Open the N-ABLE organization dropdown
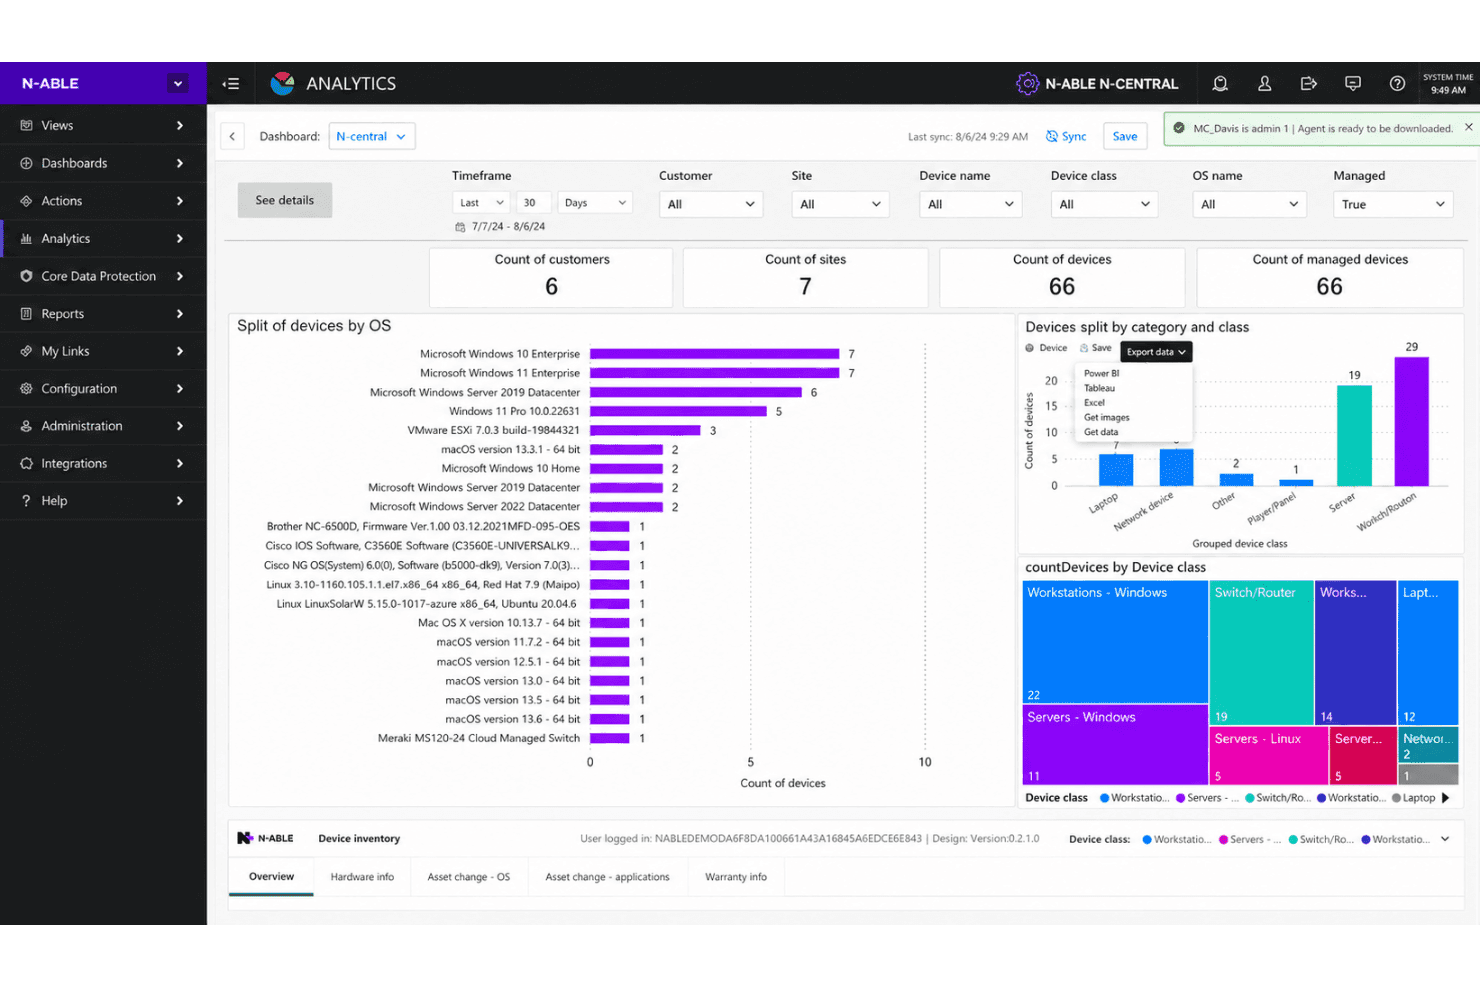The width and height of the screenshot is (1480, 987). point(178,84)
